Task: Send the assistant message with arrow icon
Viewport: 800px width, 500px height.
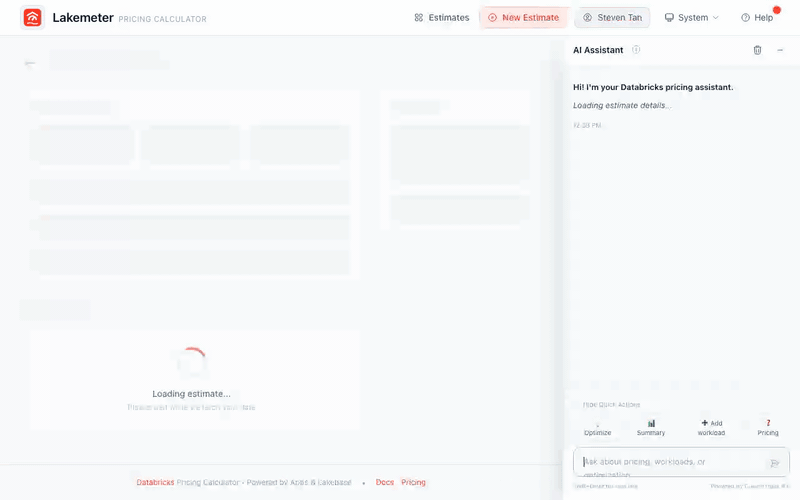Action: (x=774, y=463)
